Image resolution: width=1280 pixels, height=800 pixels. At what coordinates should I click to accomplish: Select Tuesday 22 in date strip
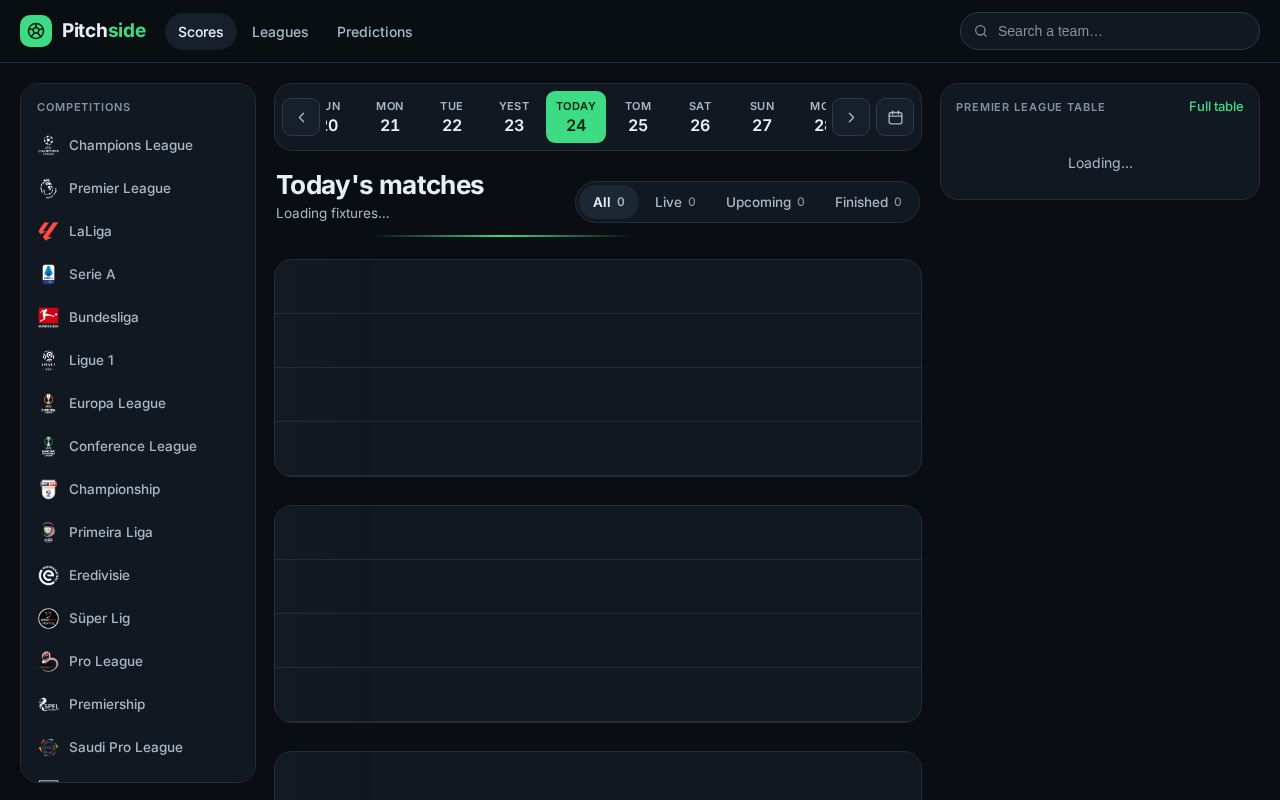click(x=452, y=117)
